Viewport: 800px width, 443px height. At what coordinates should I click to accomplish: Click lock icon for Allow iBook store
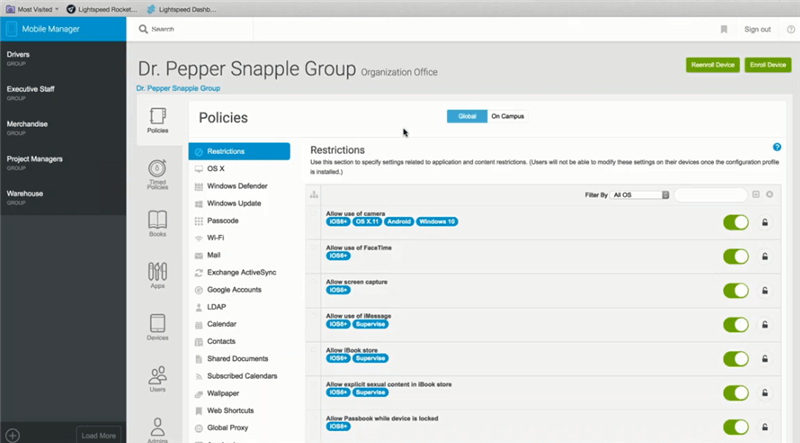(x=765, y=359)
